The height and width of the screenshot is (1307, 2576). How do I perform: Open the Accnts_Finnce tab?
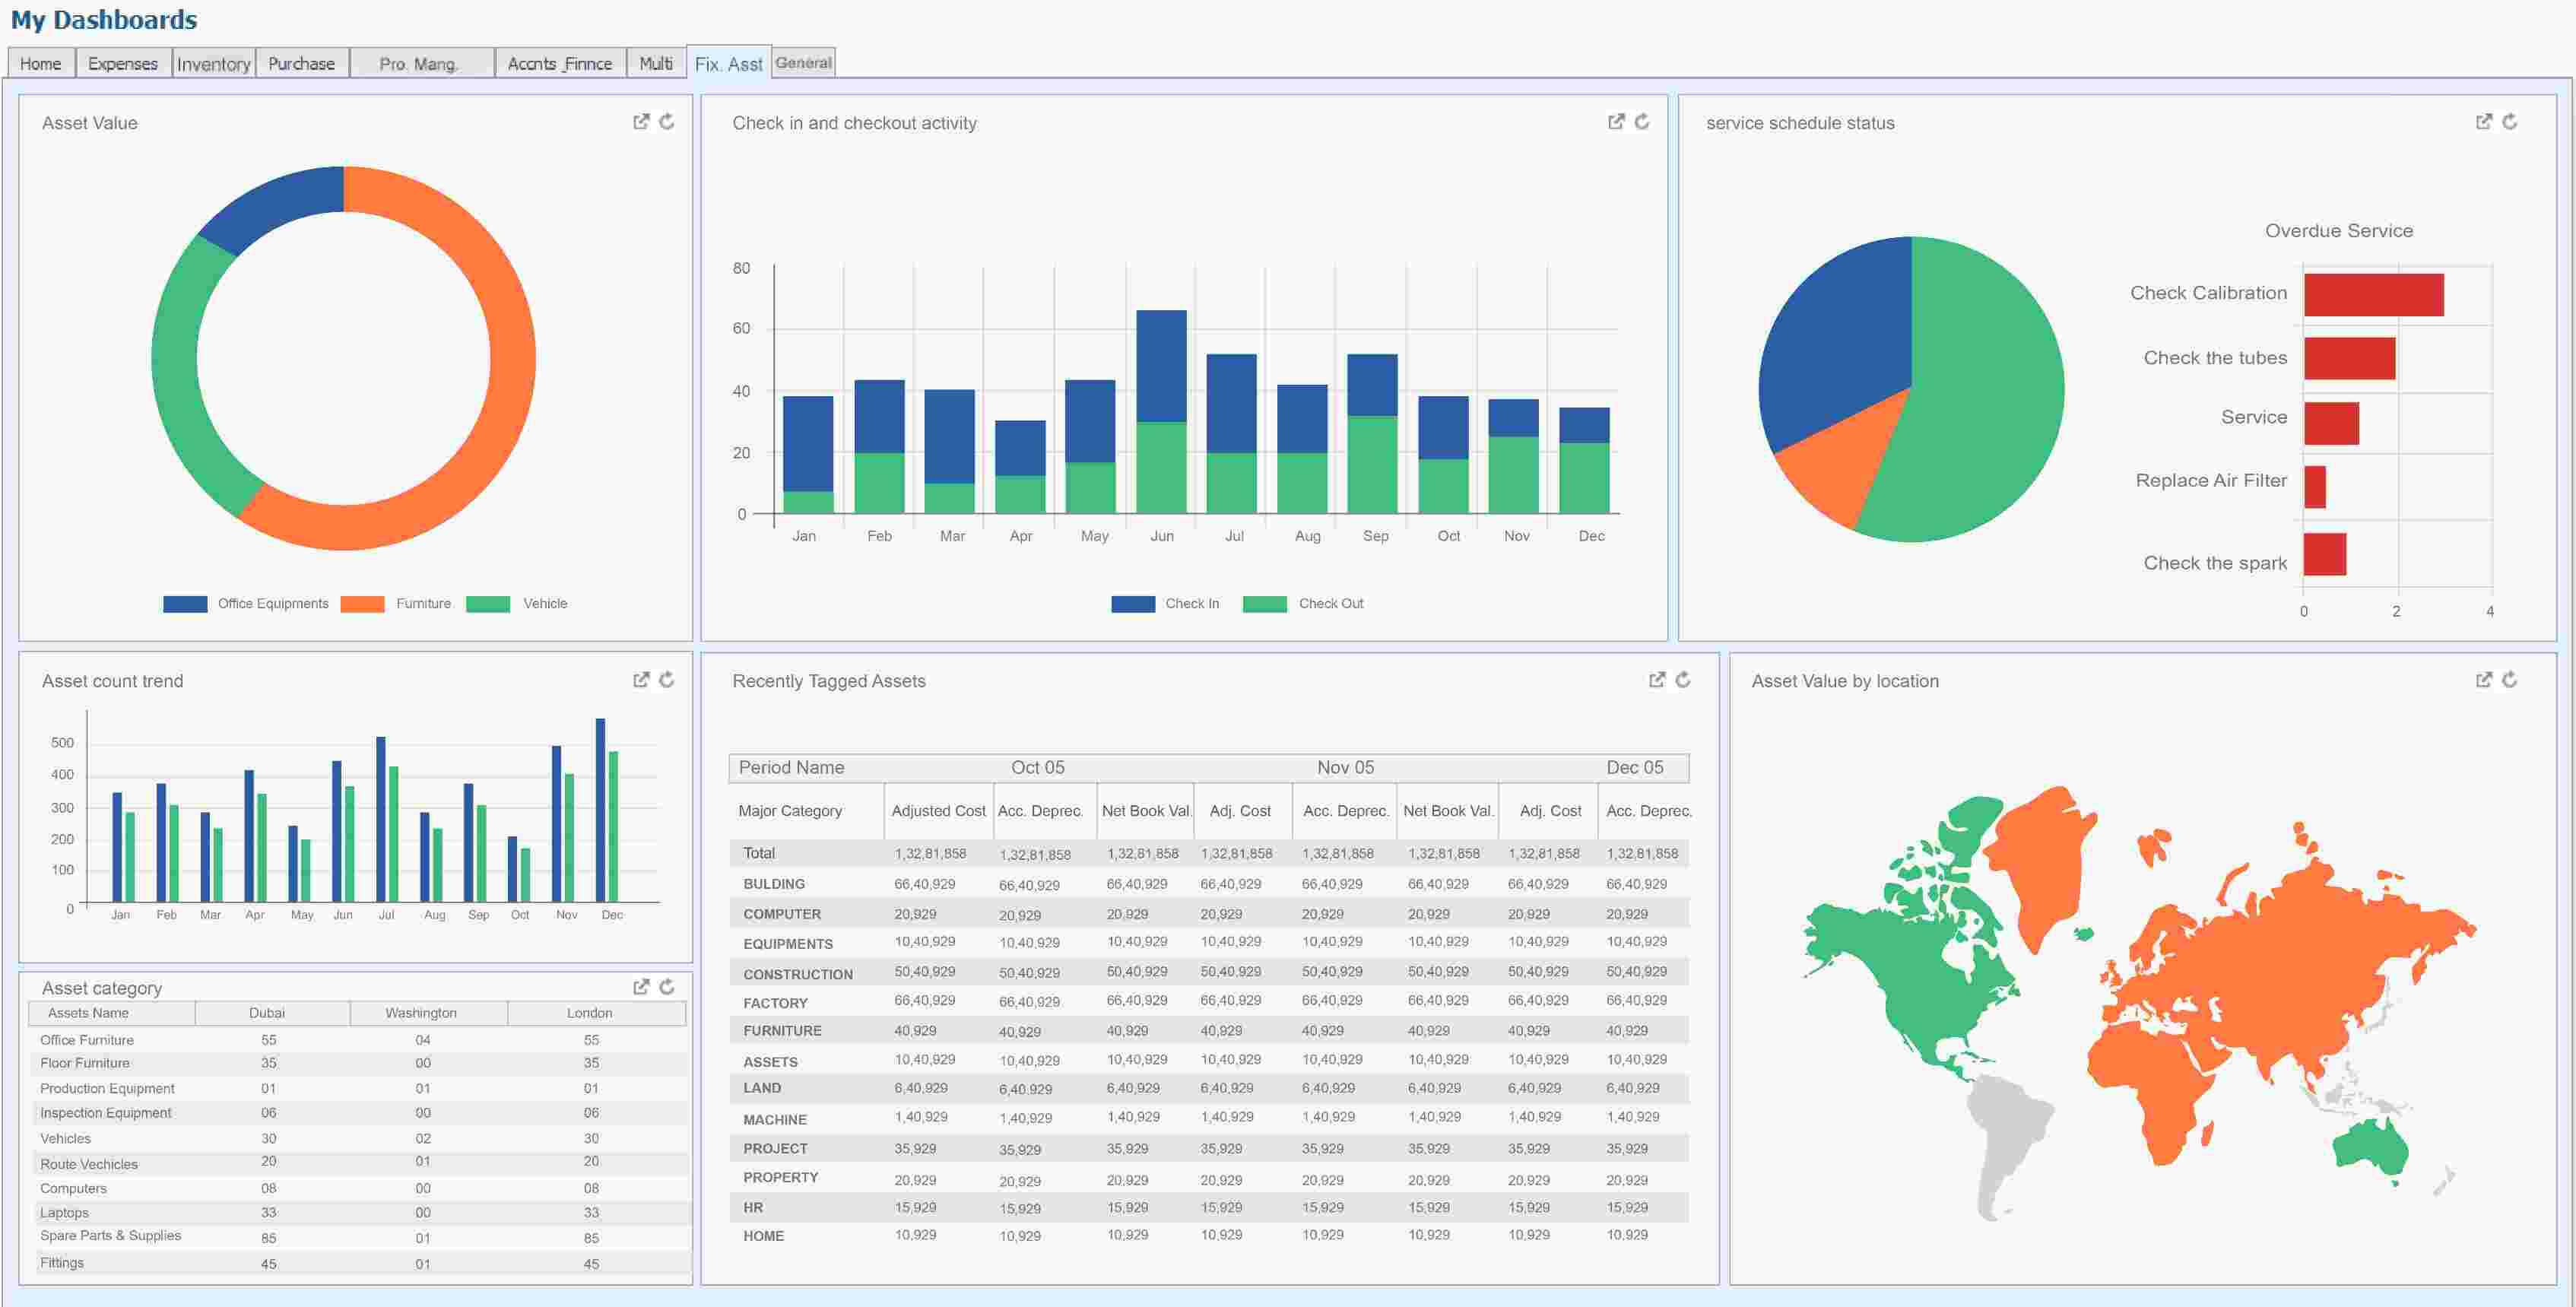559,64
